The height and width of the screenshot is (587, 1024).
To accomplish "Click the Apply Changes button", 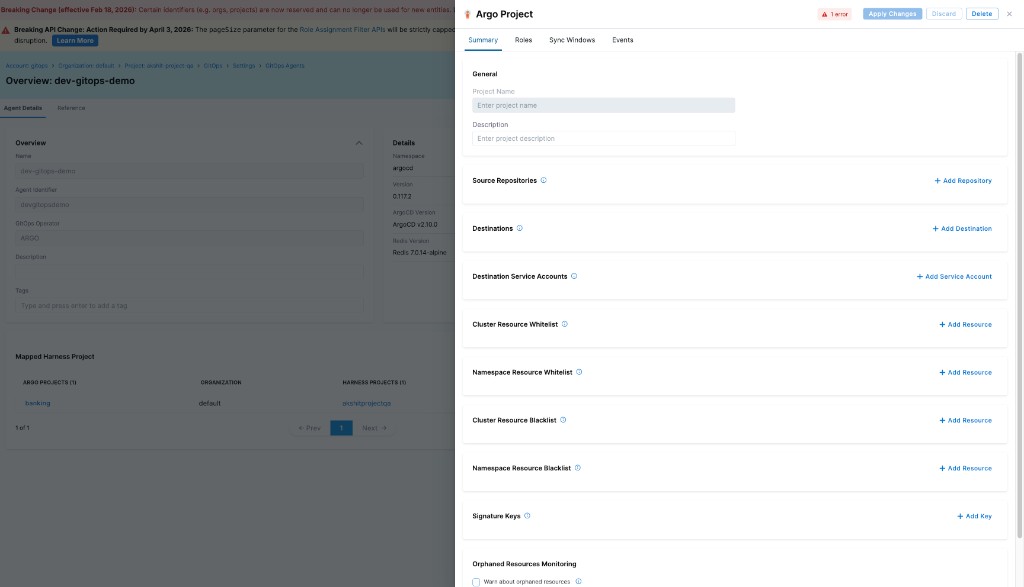I will (x=892, y=14).
